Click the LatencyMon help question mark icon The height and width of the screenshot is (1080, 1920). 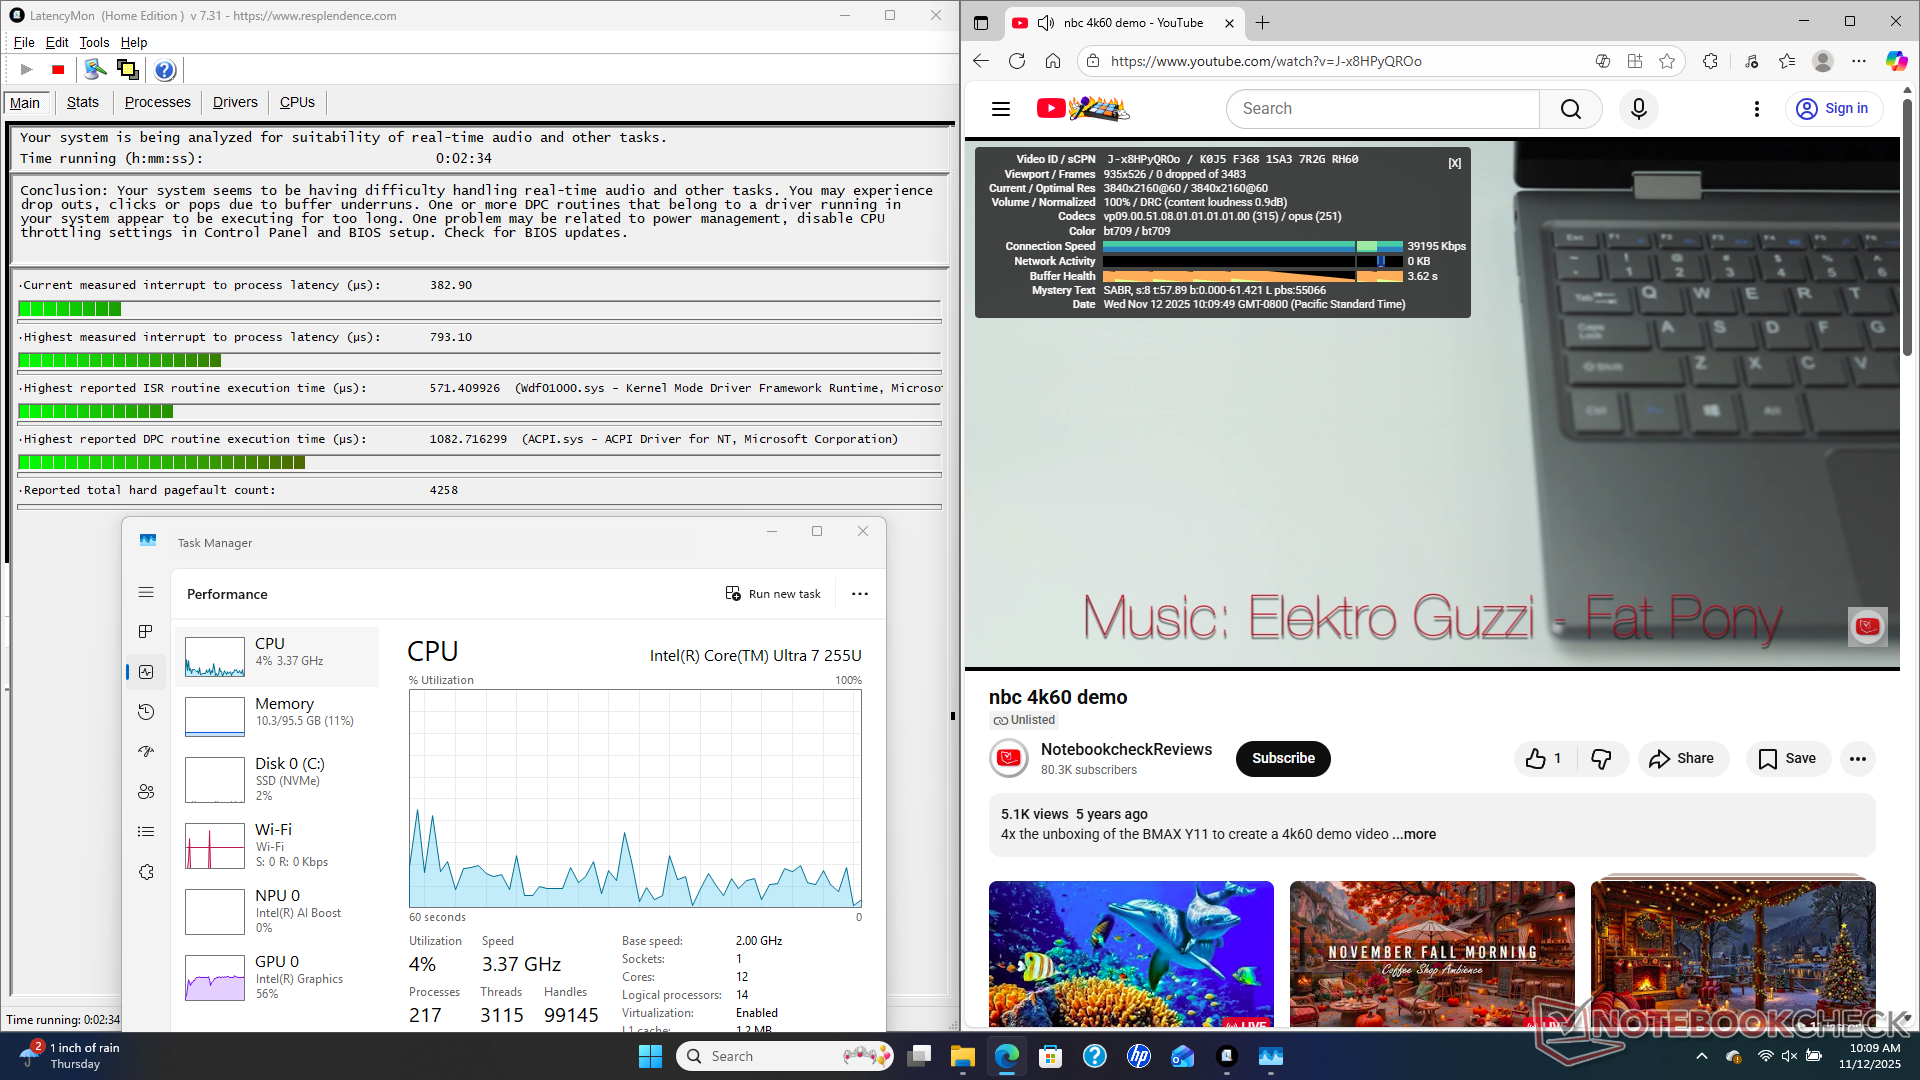pos(165,70)
